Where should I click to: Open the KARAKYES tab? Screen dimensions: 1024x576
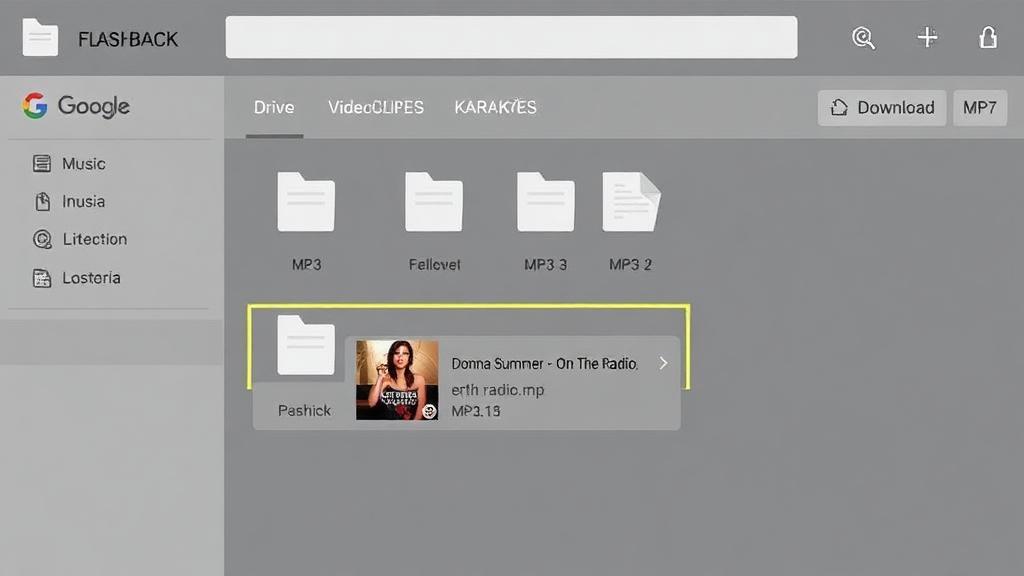pyautogui.click(x=495, y=107)
